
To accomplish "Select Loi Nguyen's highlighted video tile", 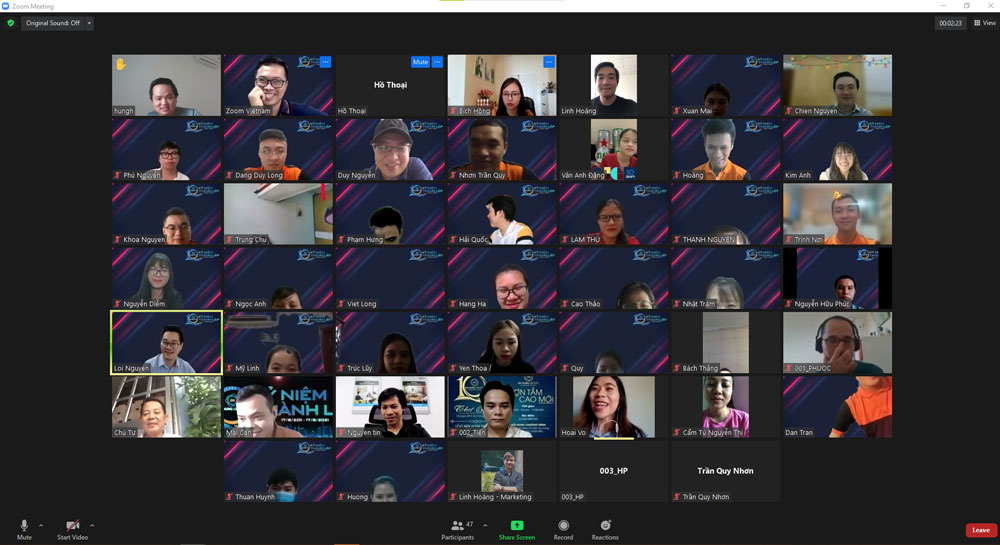I will 166,342.
